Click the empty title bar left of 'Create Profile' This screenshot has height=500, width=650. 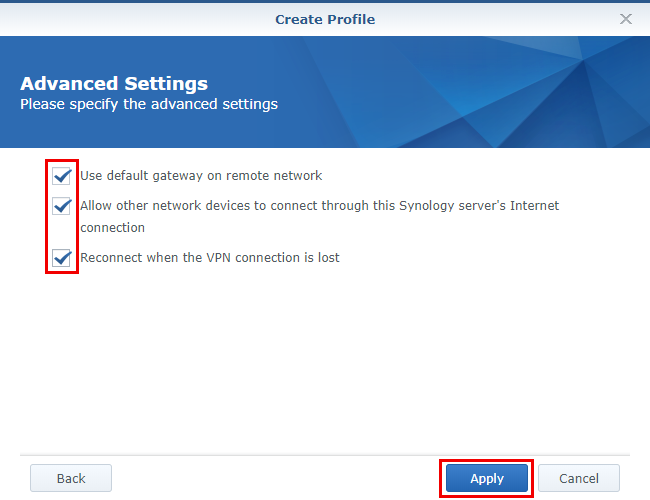(120, 18)
